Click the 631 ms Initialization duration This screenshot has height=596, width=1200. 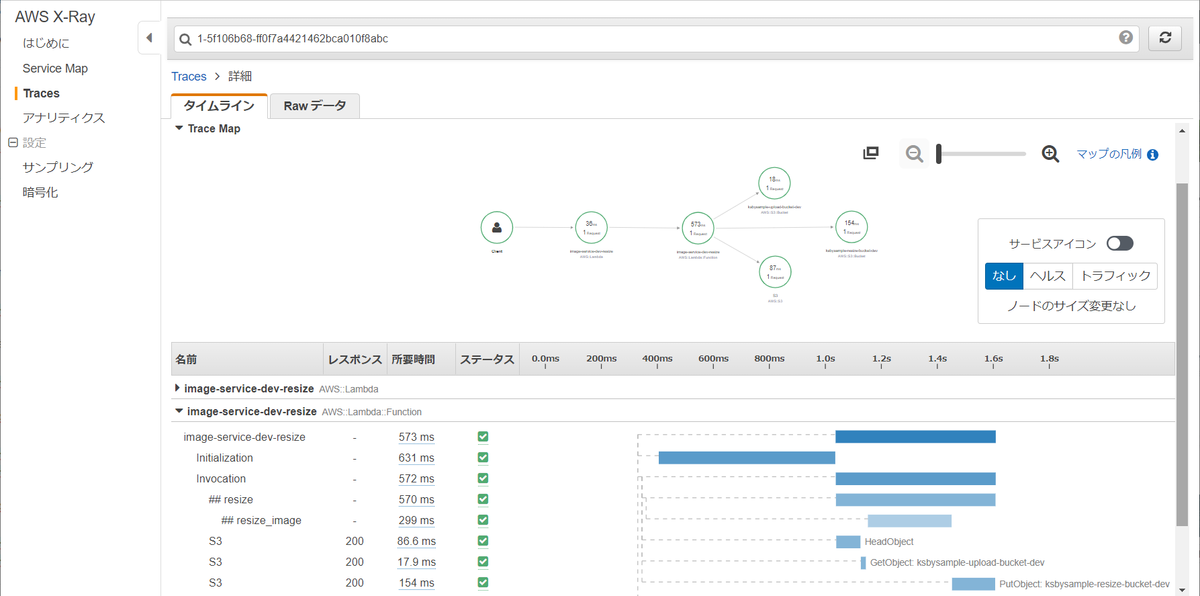pyautogui.click(x=416, y=458)
